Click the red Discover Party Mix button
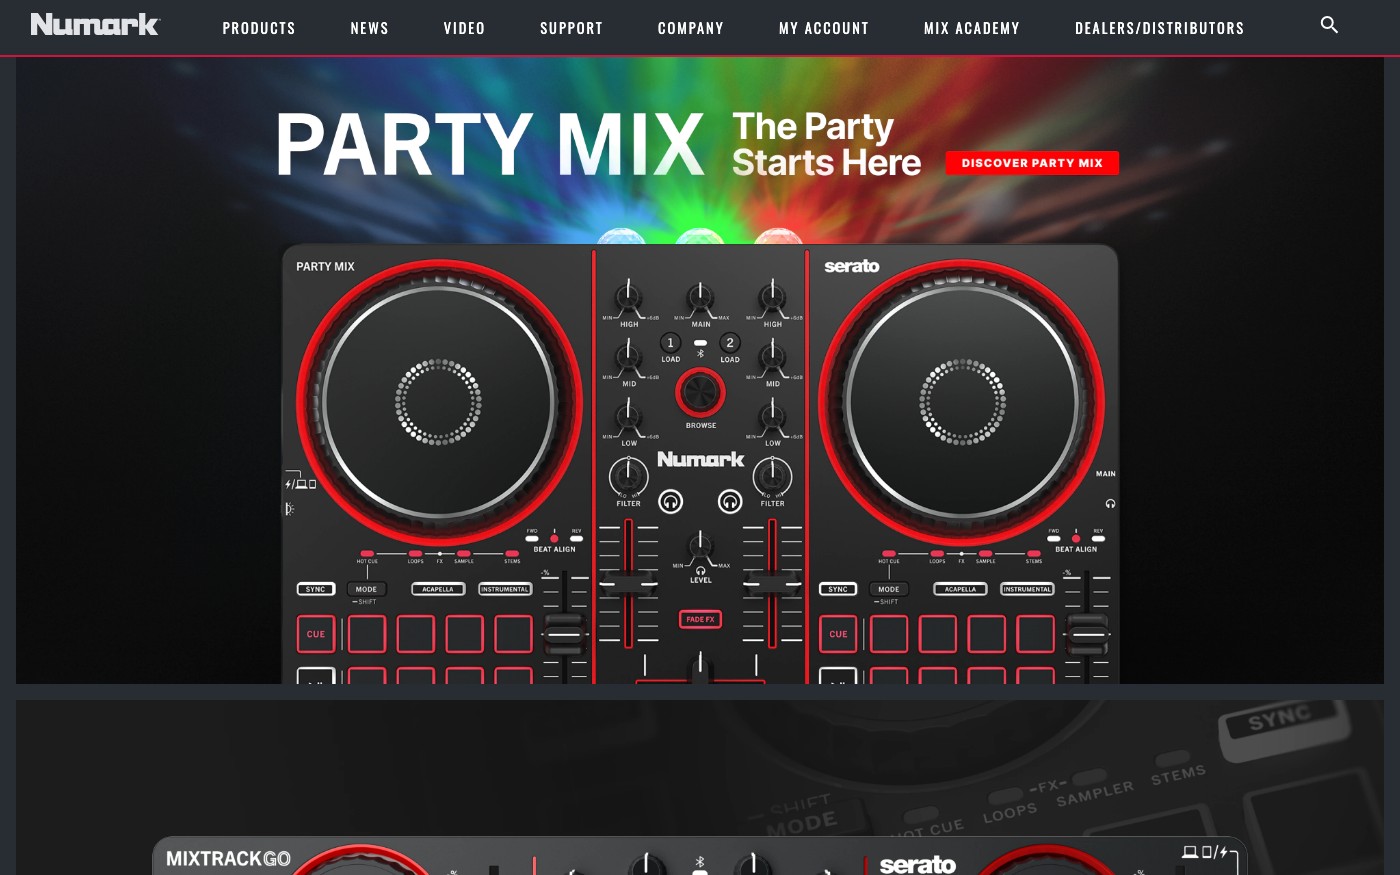1400x875 pixels. 1032,163
